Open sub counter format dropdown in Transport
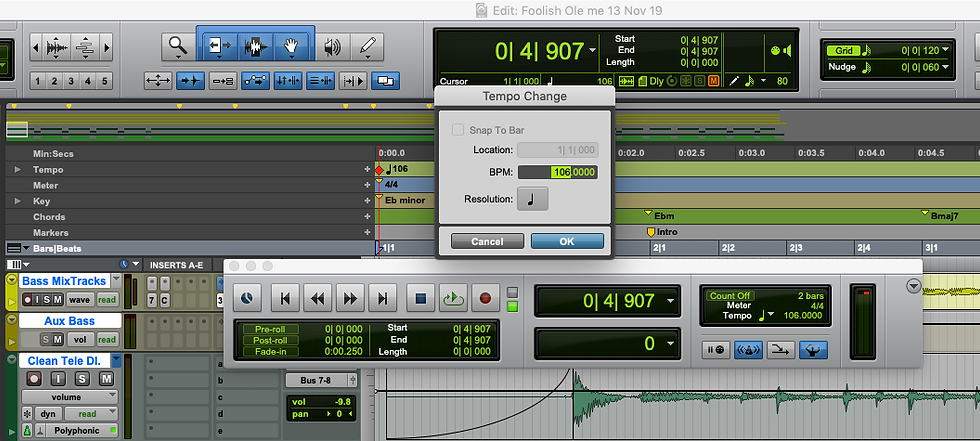This screenshot has width=980, height=441. point(671,344)
